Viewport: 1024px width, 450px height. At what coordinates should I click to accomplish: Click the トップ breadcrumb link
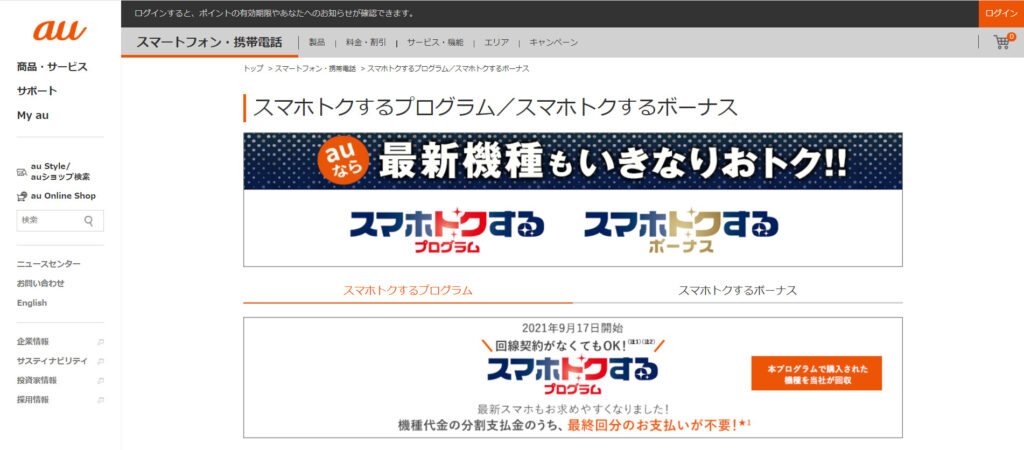pyautogui.click(x=253, y=68)
